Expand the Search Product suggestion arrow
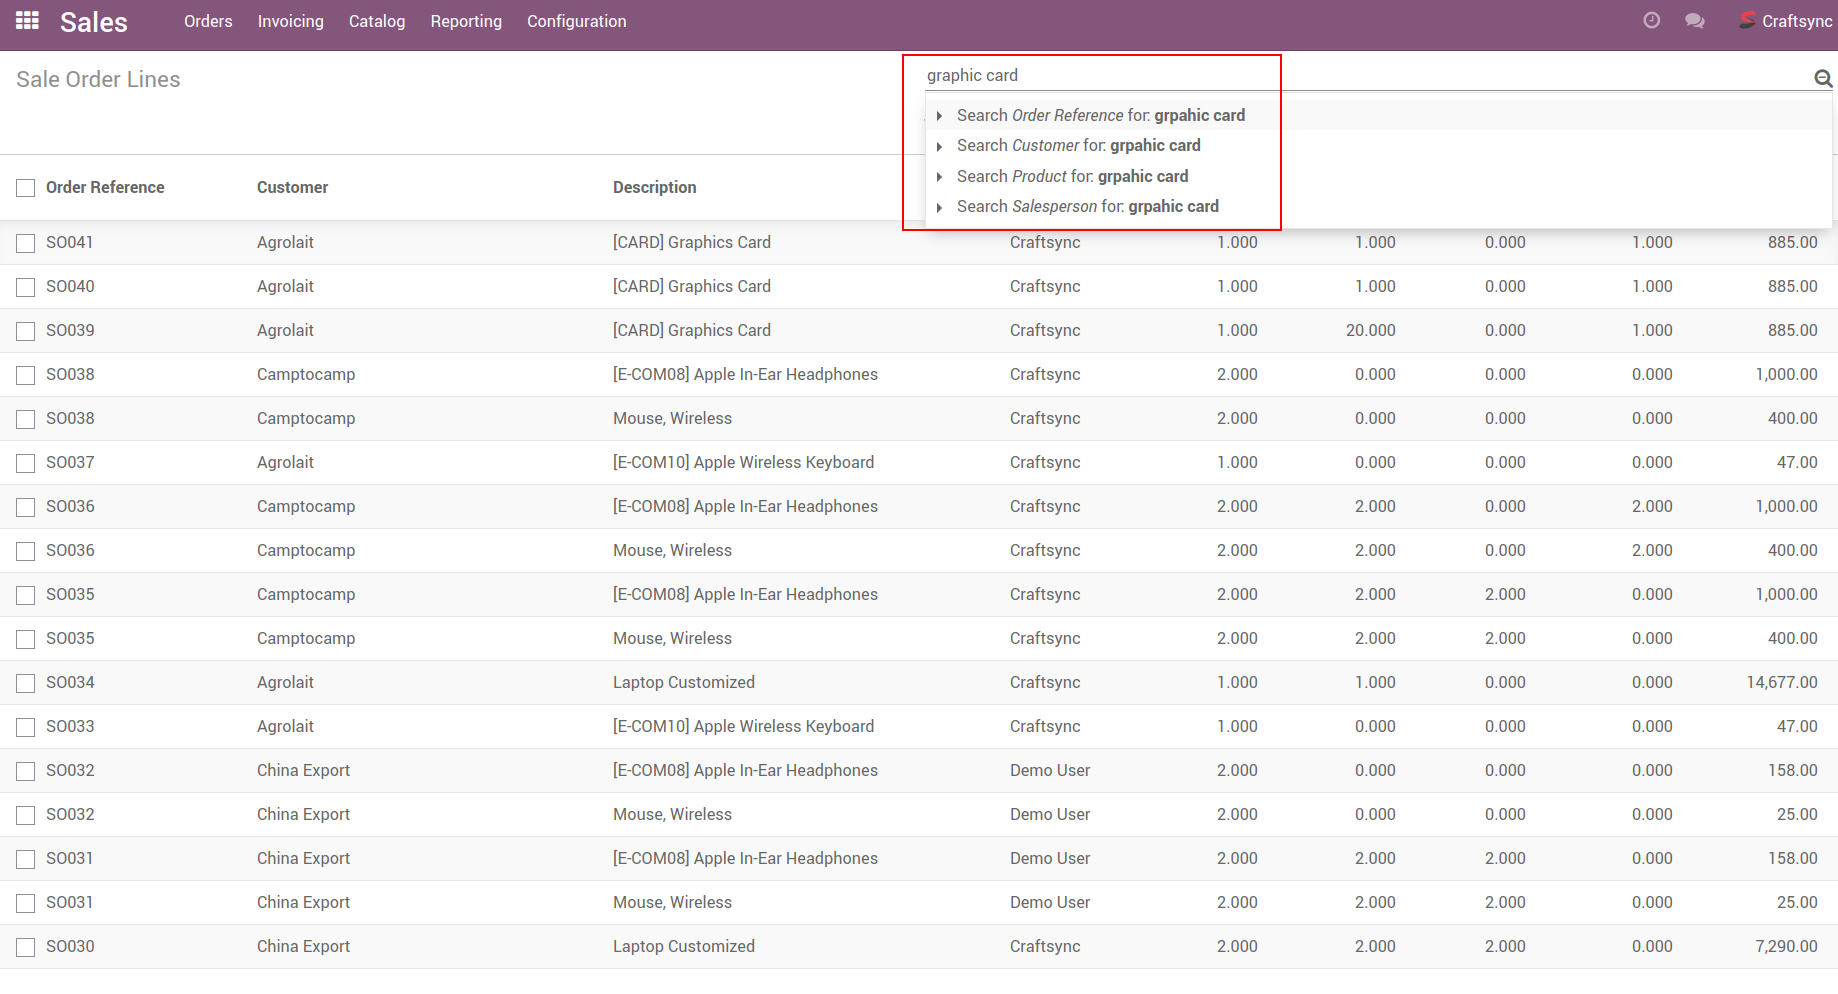 pos(939,177)
